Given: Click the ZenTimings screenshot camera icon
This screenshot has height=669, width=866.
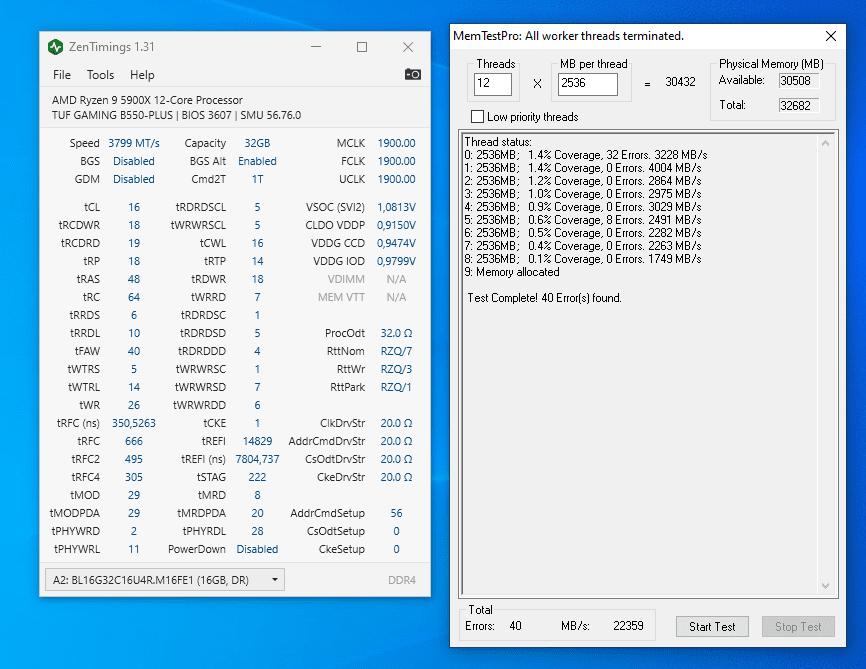Looking at the screenshot, I should pos(413,74).
